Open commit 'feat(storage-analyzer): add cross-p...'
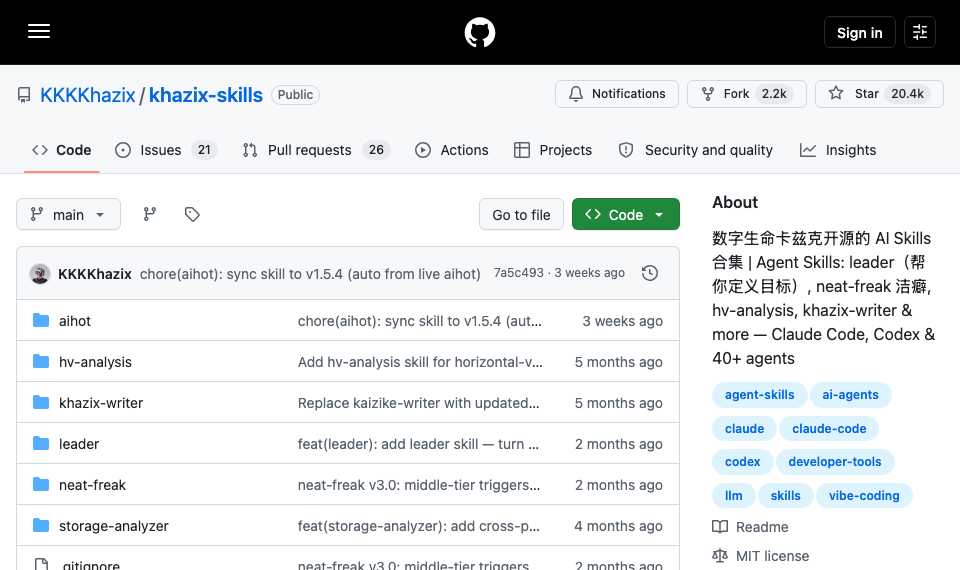The width and height of the screenshot is (960, 570). point(419,526)
